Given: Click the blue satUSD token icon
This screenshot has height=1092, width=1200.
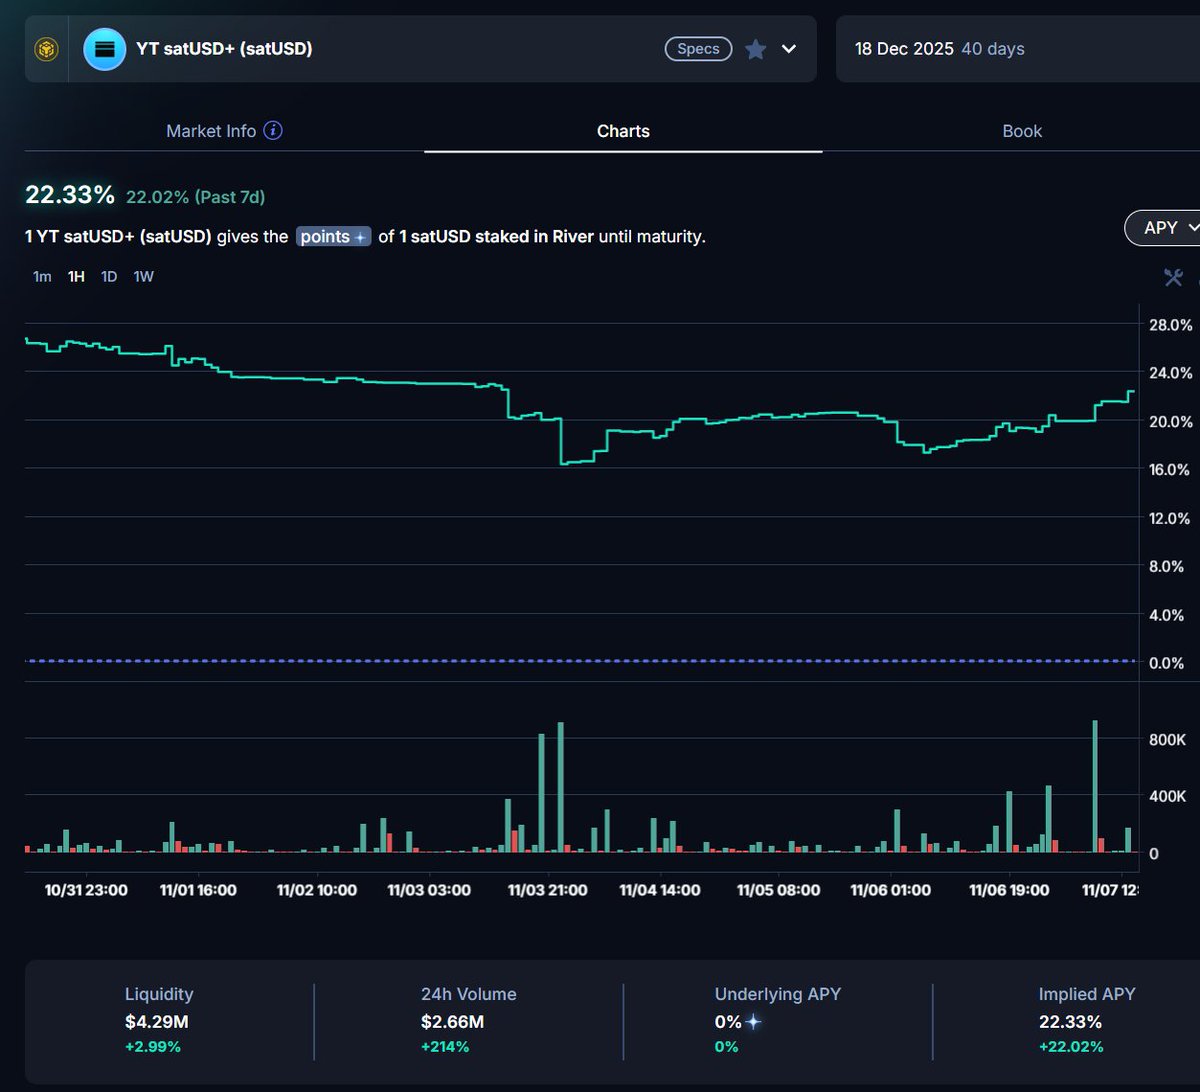Looking at the screenshot, I should [x=104, y=49].
